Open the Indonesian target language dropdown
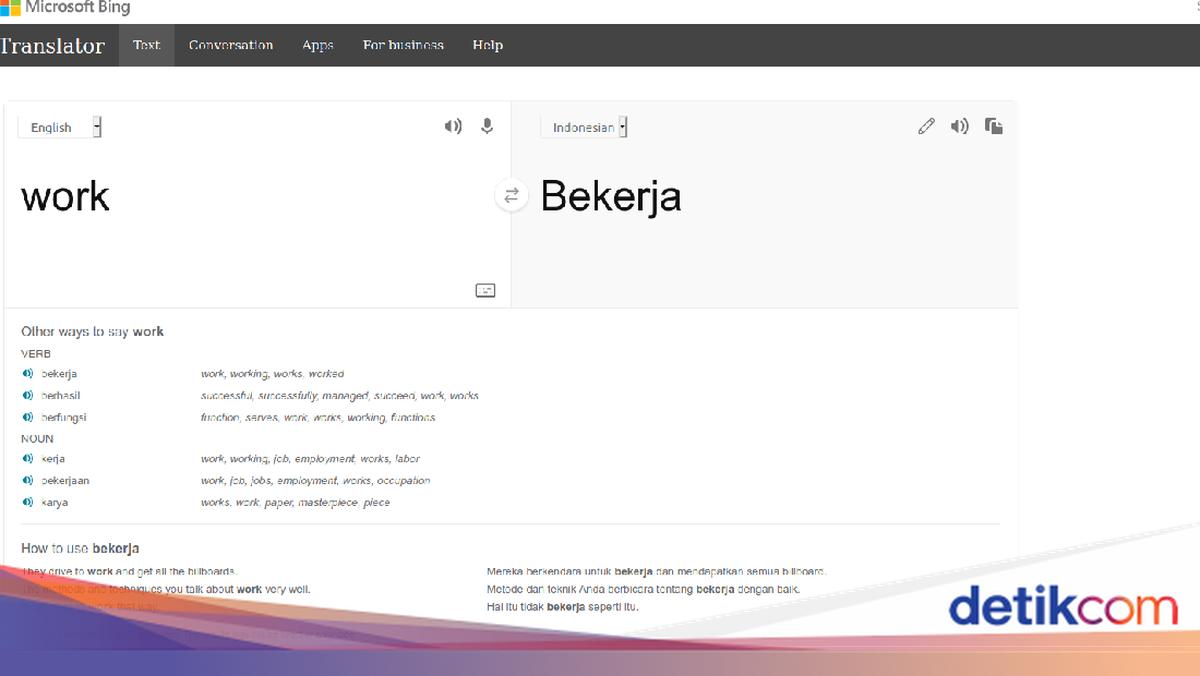 pos(590,127)
